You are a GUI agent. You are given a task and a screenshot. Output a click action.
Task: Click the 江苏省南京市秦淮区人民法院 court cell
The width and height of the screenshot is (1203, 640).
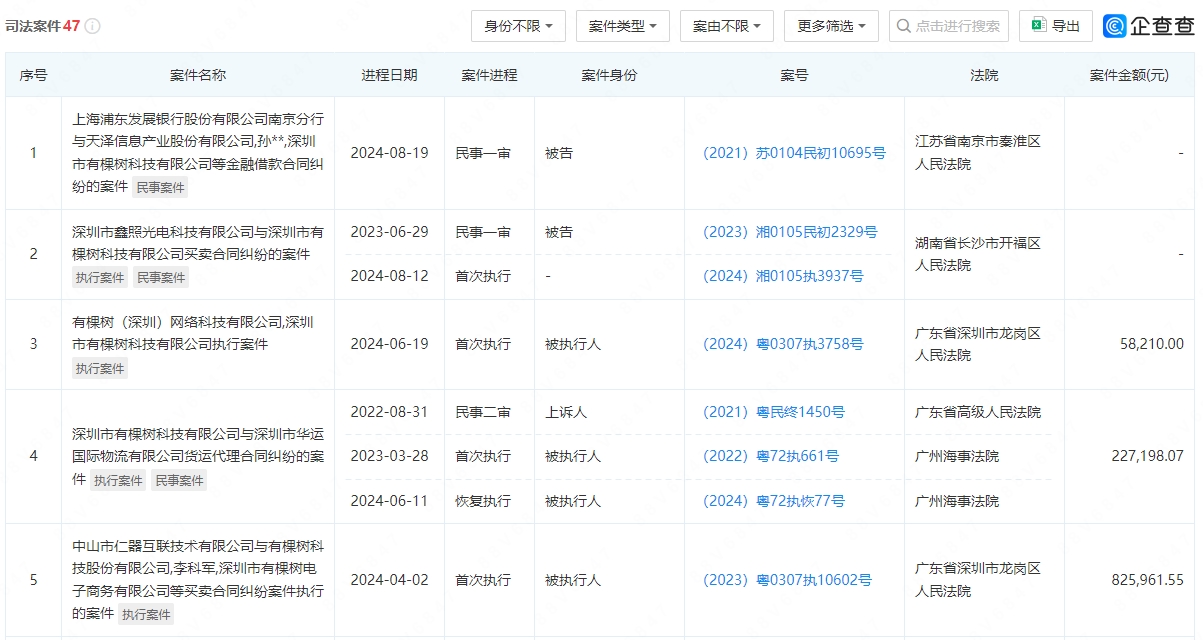978,153
